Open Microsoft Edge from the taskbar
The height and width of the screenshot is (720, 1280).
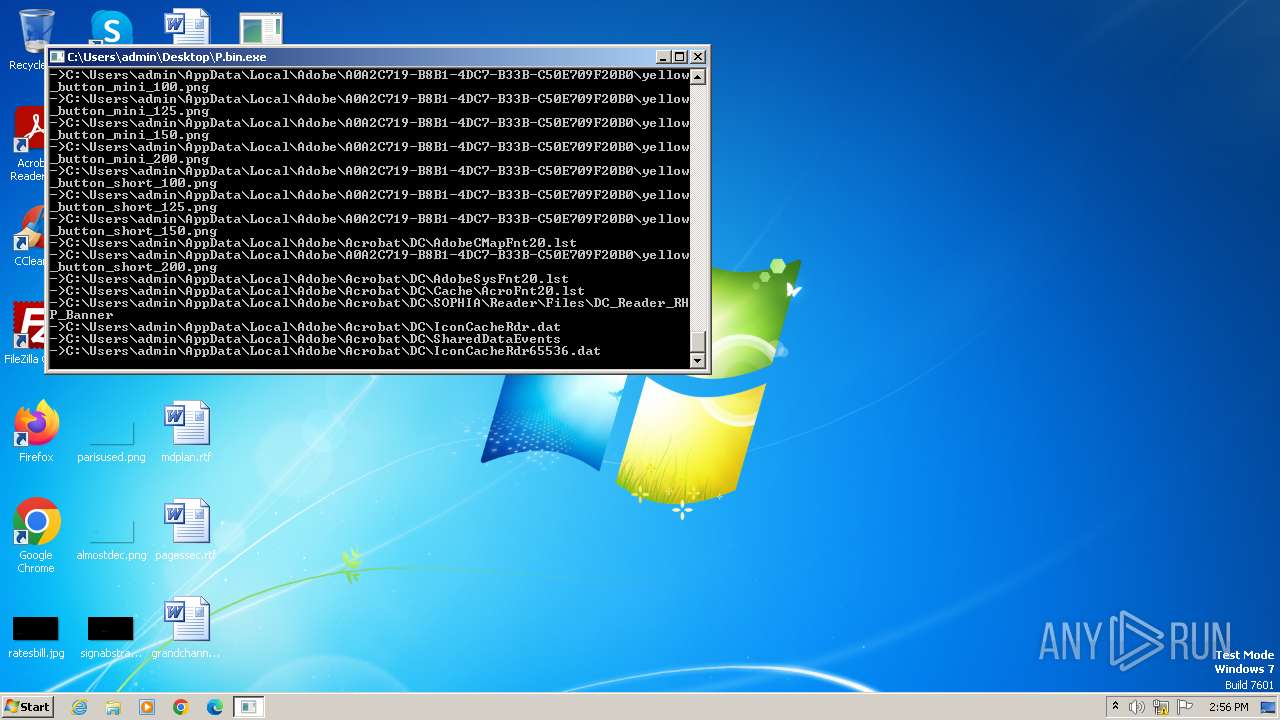(x=215, y=707)
